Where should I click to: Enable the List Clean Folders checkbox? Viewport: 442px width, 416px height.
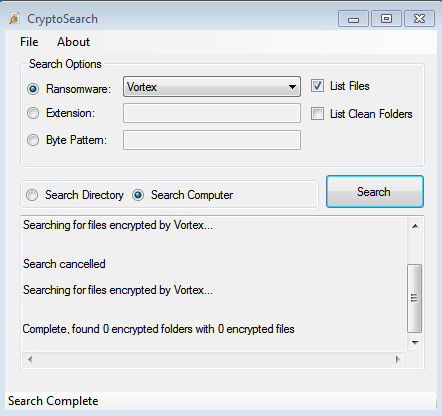coord(317,114)
